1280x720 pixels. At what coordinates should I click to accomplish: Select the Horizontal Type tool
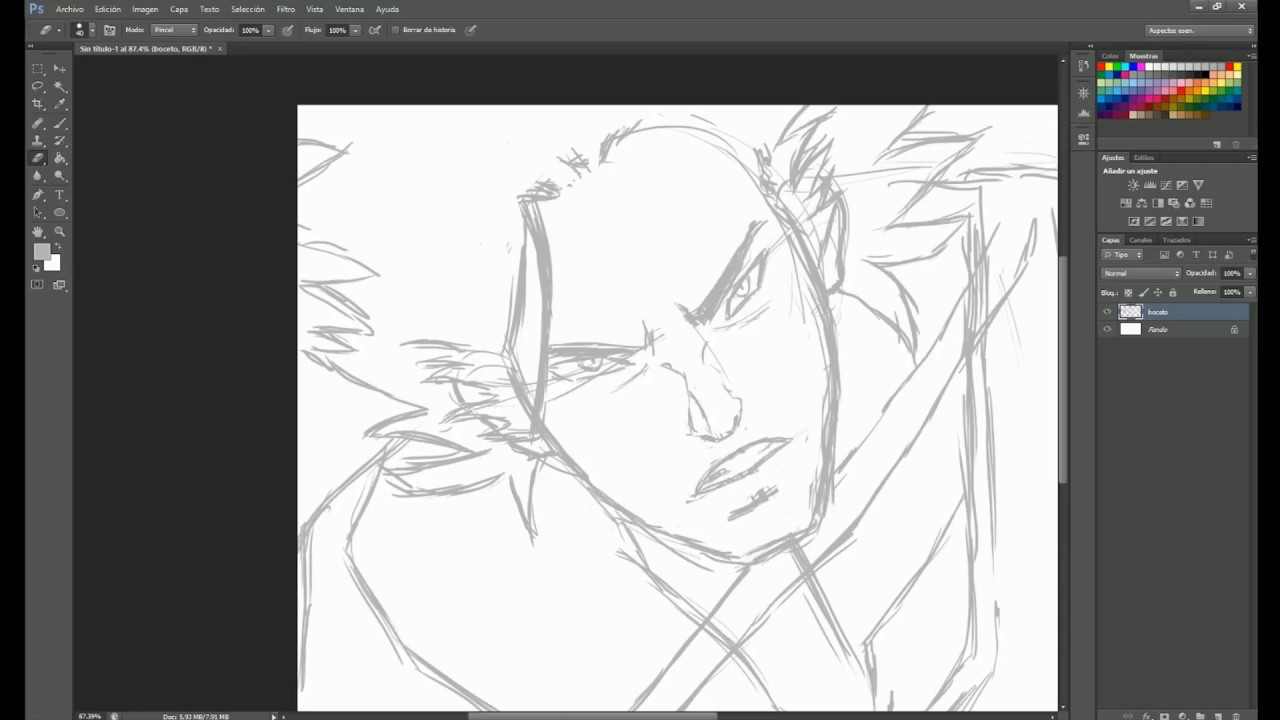tap(60, 195)
